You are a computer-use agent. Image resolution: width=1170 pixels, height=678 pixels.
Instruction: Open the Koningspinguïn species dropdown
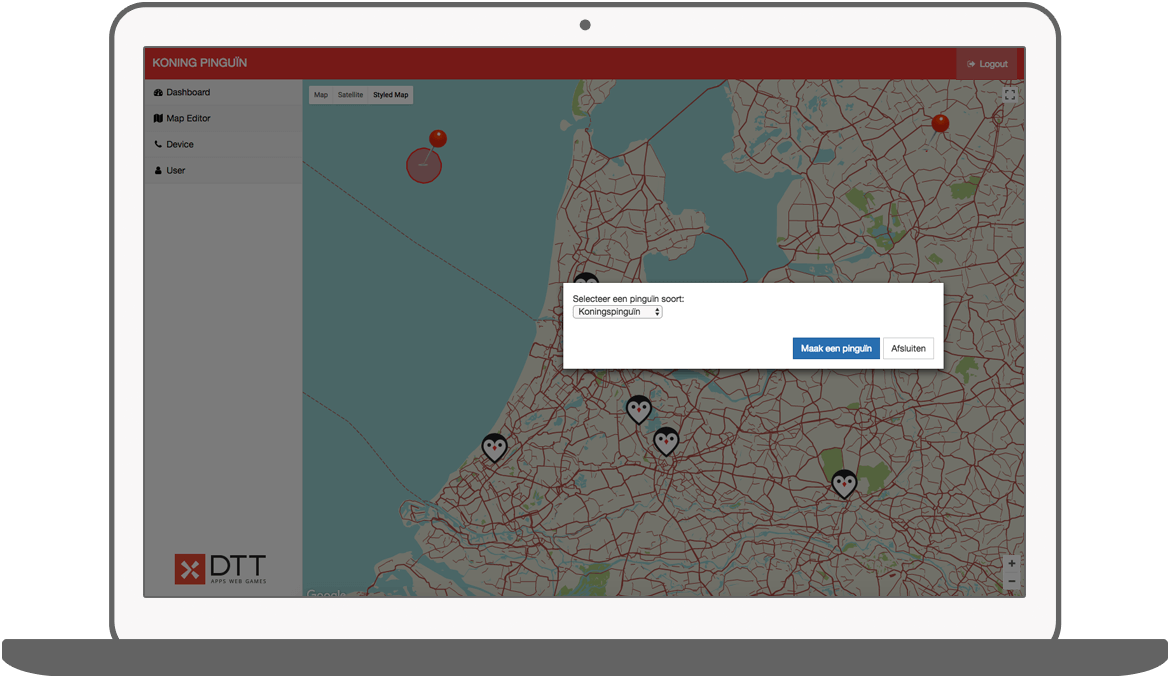click(617, 313)
